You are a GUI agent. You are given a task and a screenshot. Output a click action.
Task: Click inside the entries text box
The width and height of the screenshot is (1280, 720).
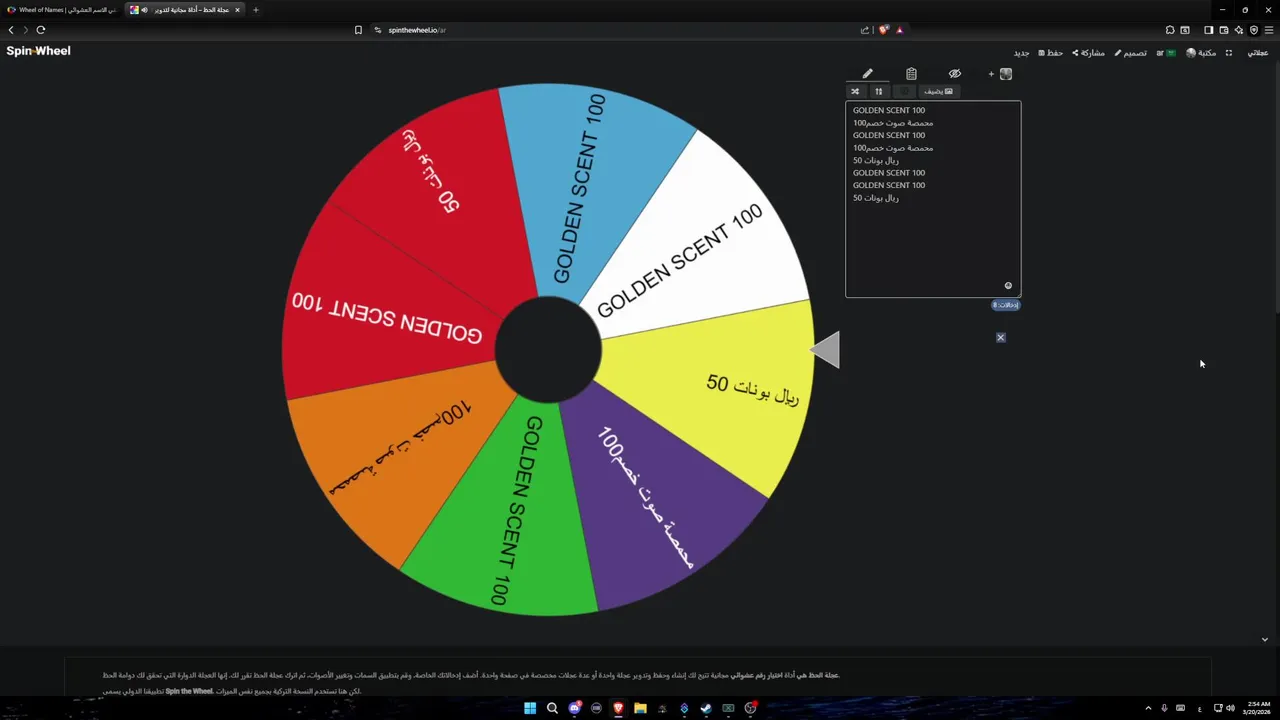[933, 199]
